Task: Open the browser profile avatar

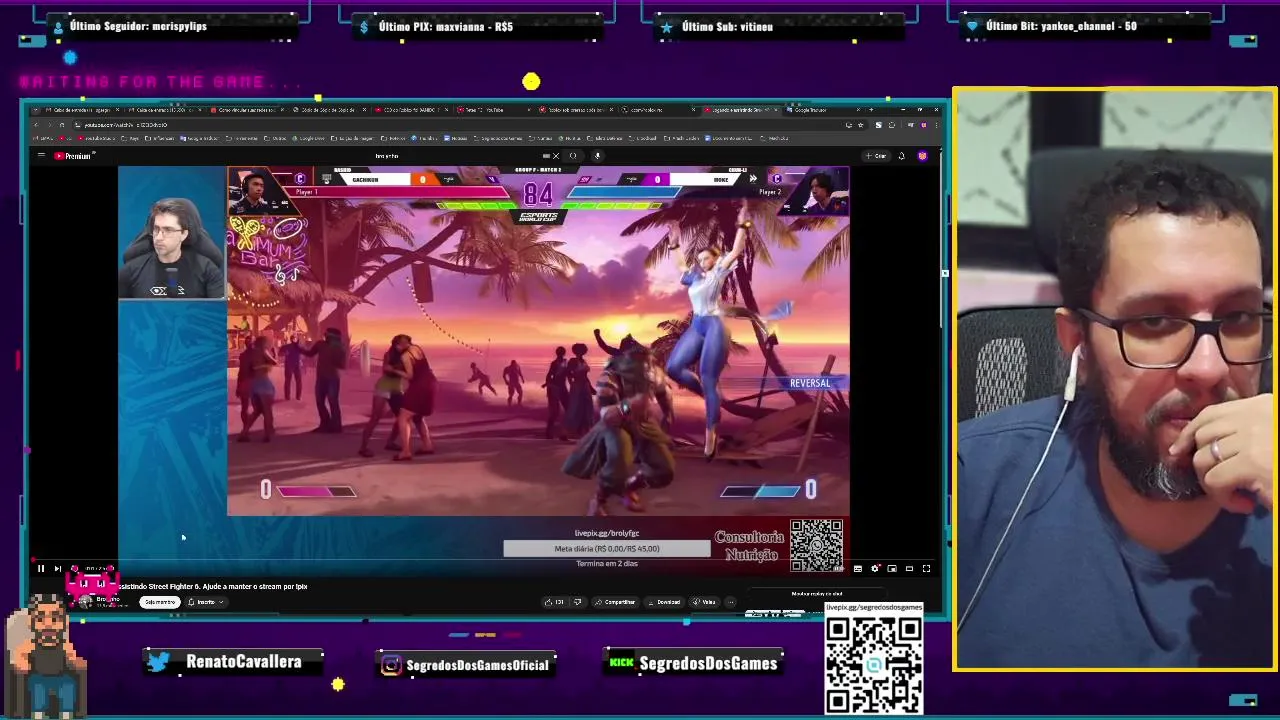Action: tap(924, 125)
